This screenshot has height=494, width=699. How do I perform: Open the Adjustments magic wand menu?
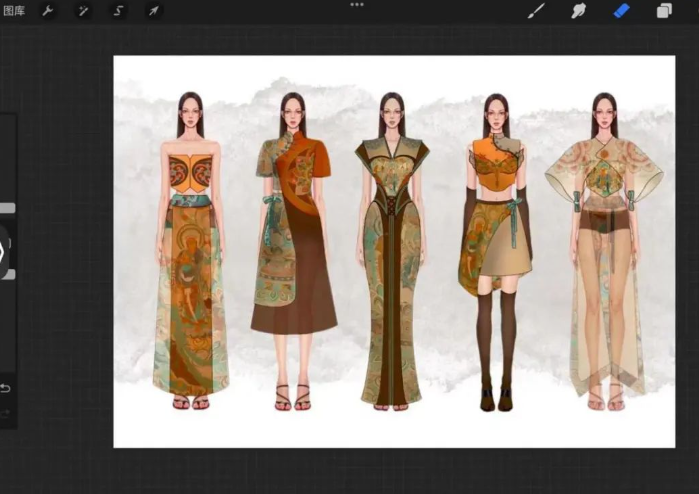82,11
